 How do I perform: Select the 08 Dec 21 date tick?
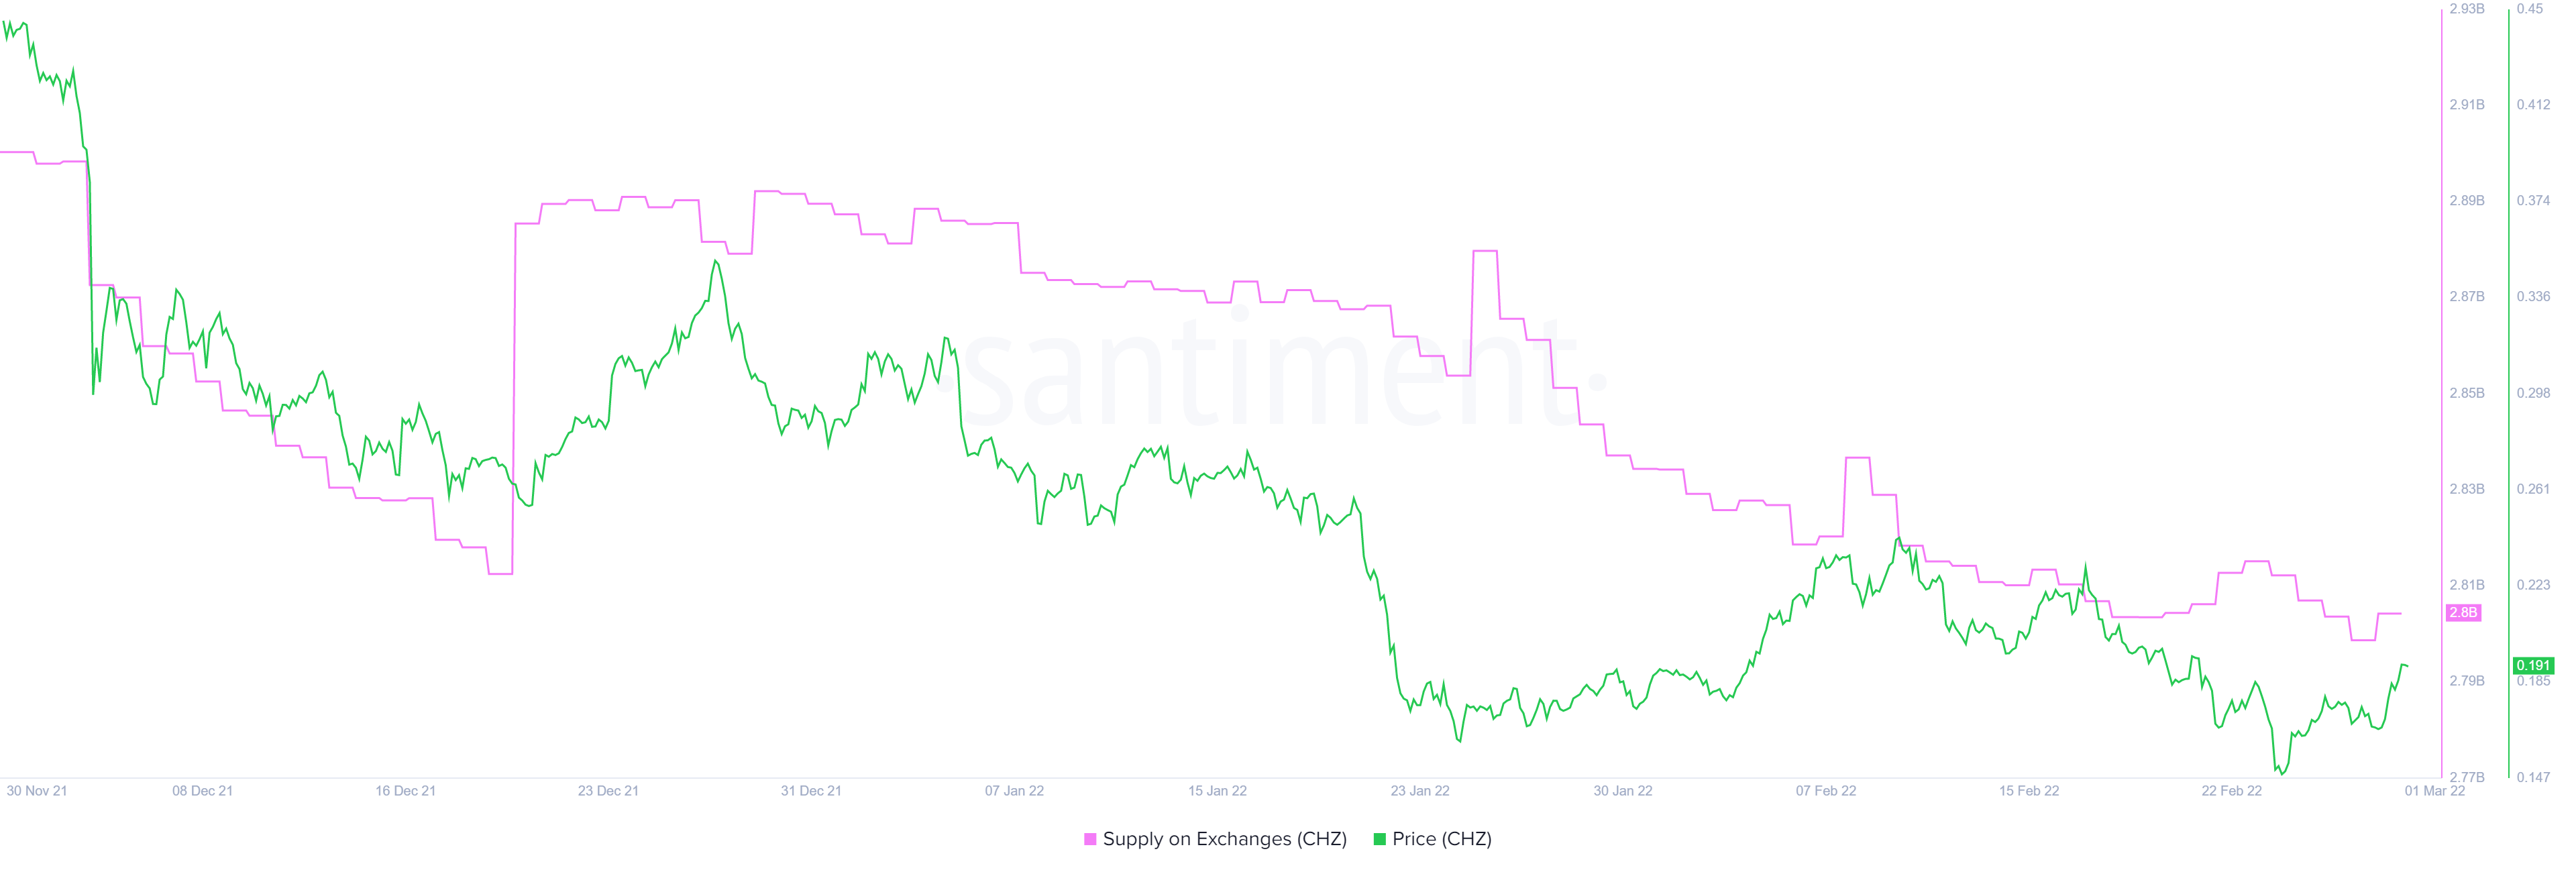click(x=202, y=791)
